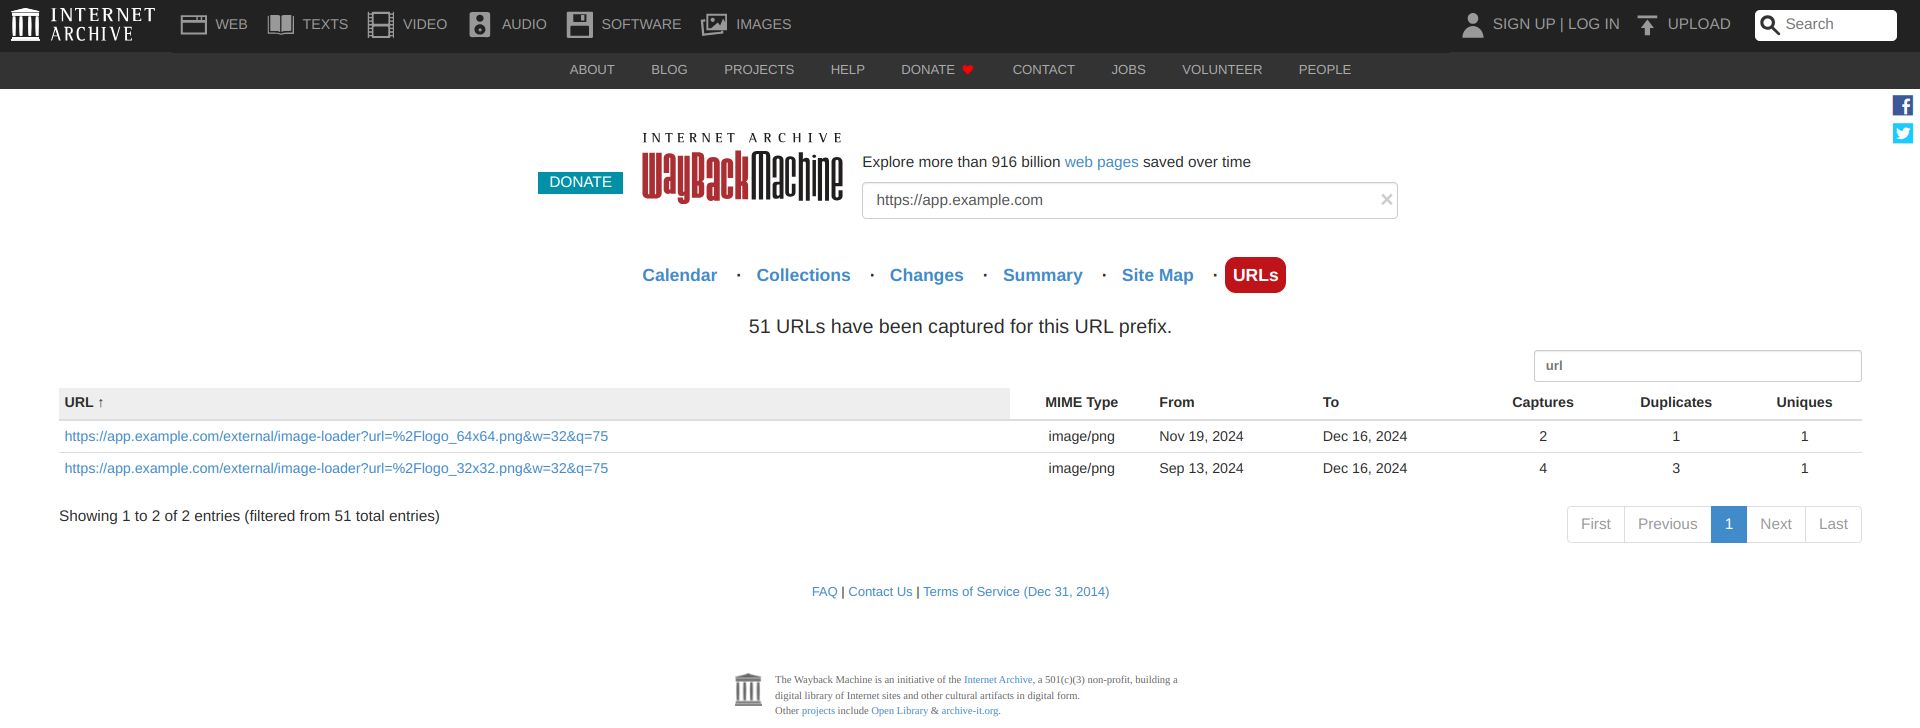Open the Contact menu item

pyautogui.click(x=1043, y=70)
